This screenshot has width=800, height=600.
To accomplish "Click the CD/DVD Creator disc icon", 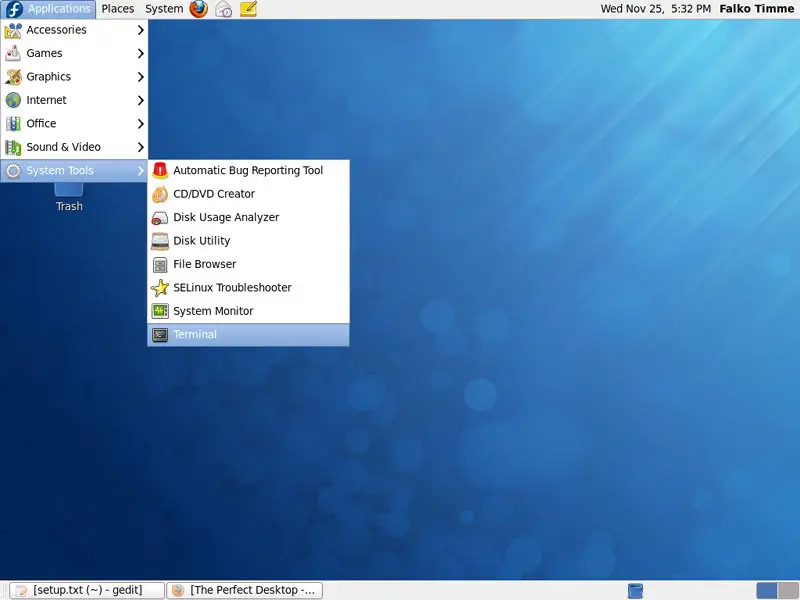I will pos(160,194).
